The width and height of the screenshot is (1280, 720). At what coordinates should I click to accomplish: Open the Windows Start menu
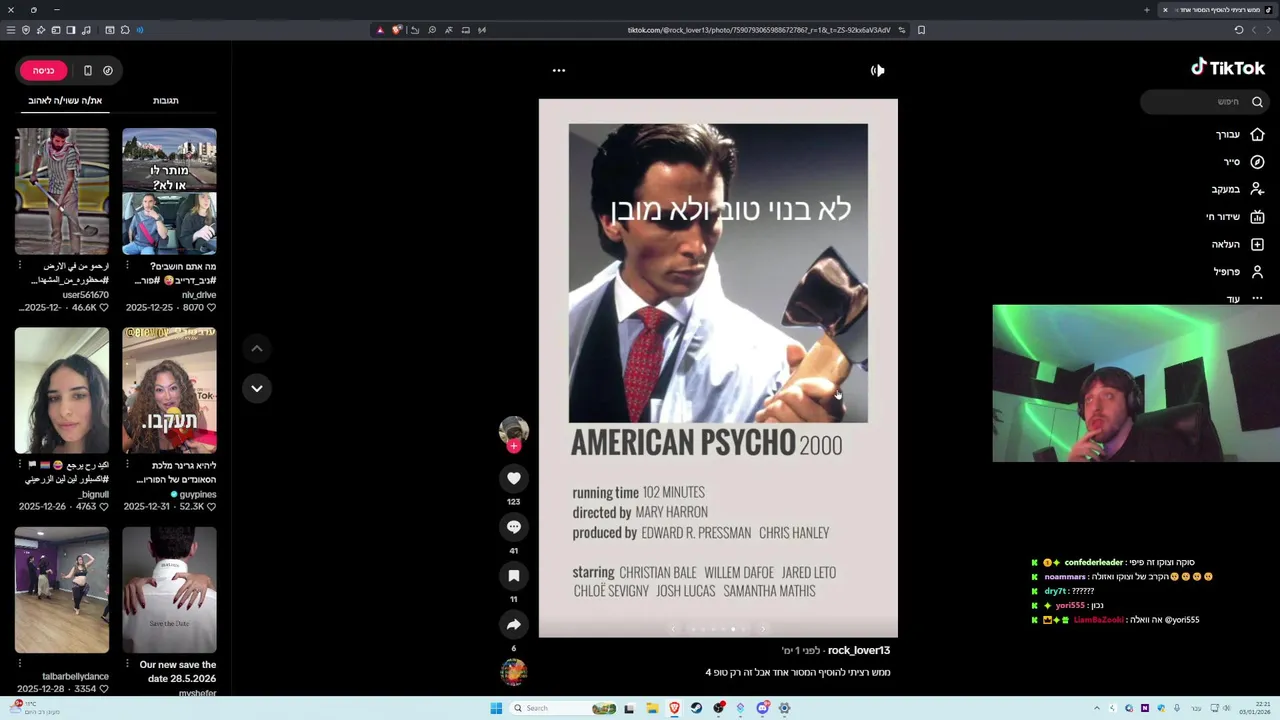pos(496,708)
